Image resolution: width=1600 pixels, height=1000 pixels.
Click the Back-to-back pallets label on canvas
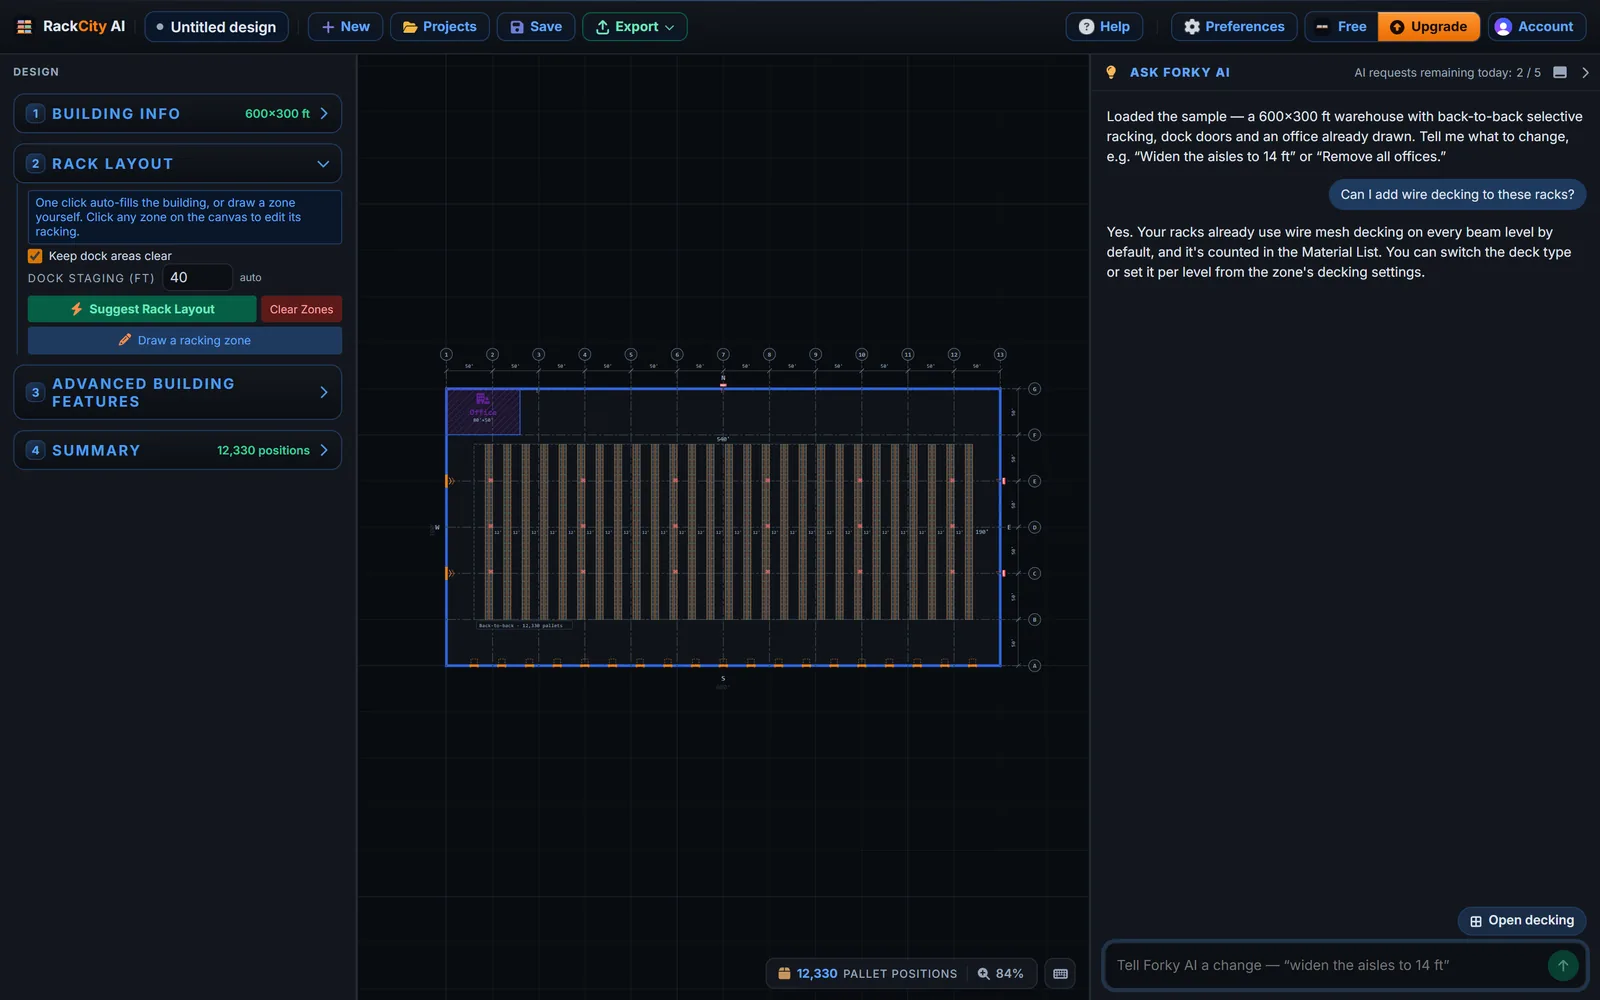521,626
